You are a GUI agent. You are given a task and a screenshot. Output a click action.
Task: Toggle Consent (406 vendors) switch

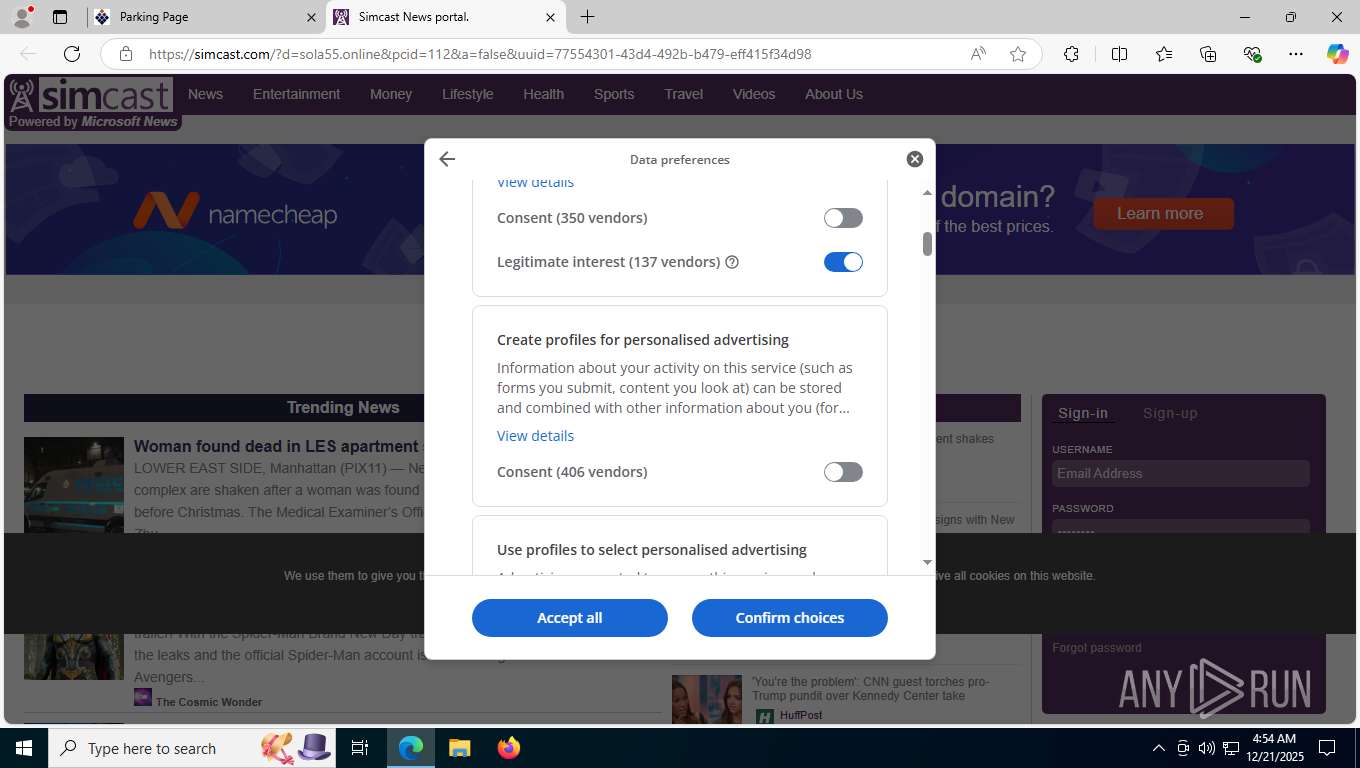pos(843,472)
